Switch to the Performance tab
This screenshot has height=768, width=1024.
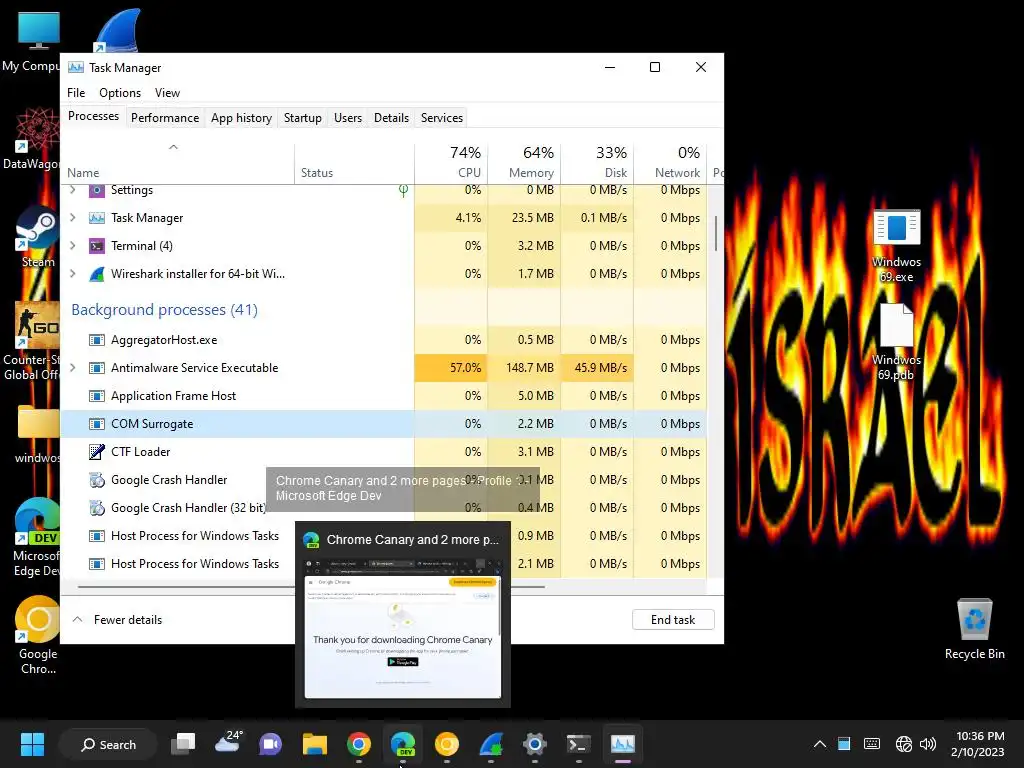click(x=165, y=118)
